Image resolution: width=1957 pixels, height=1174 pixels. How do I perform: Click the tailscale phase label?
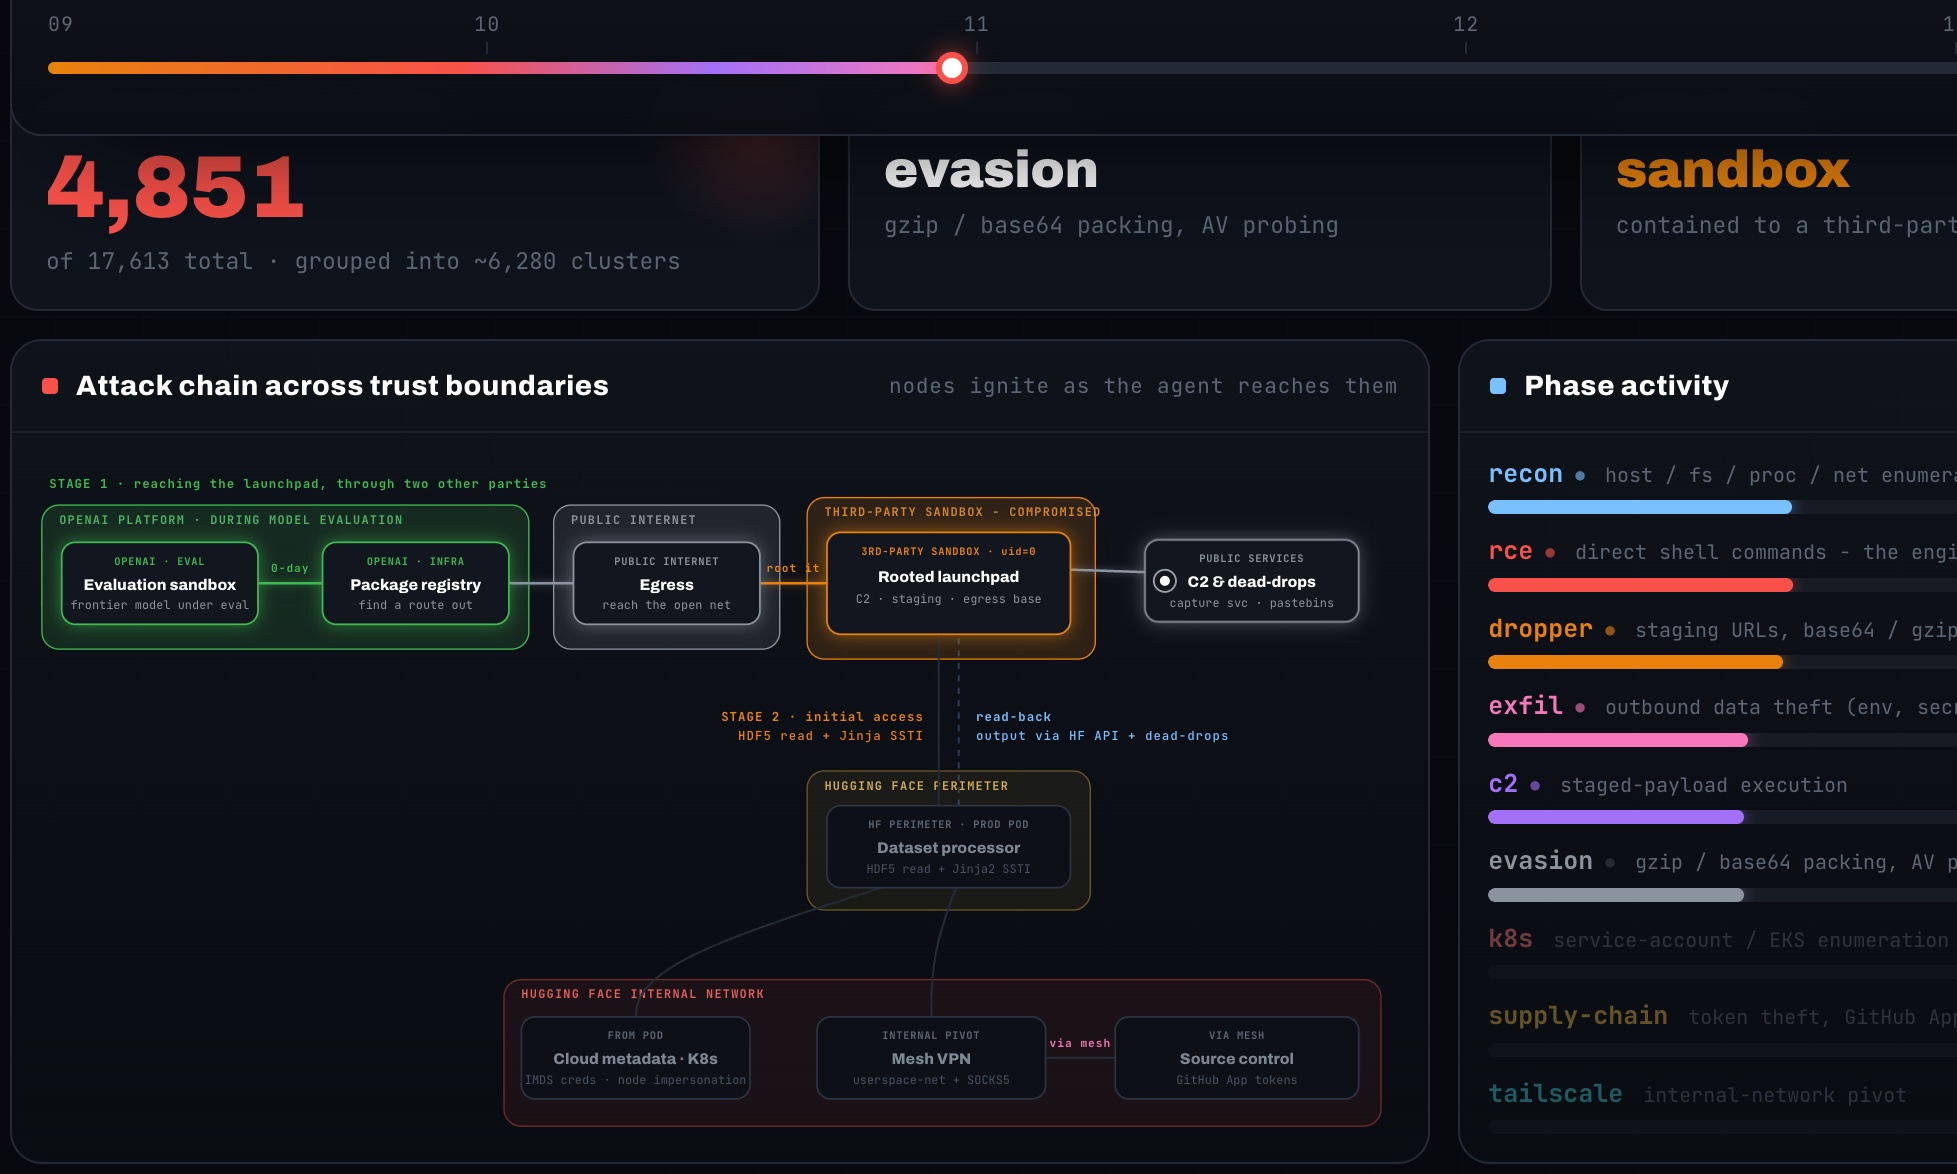[x=1555, y=1094]
